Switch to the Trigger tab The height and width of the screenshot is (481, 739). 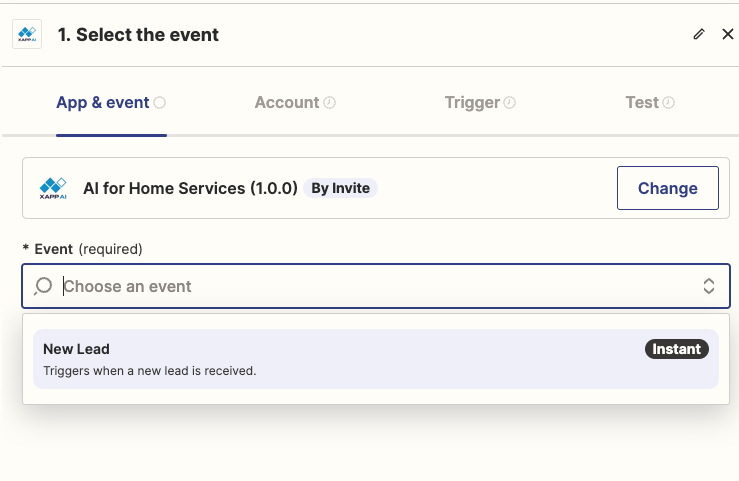tap(480, 103)
